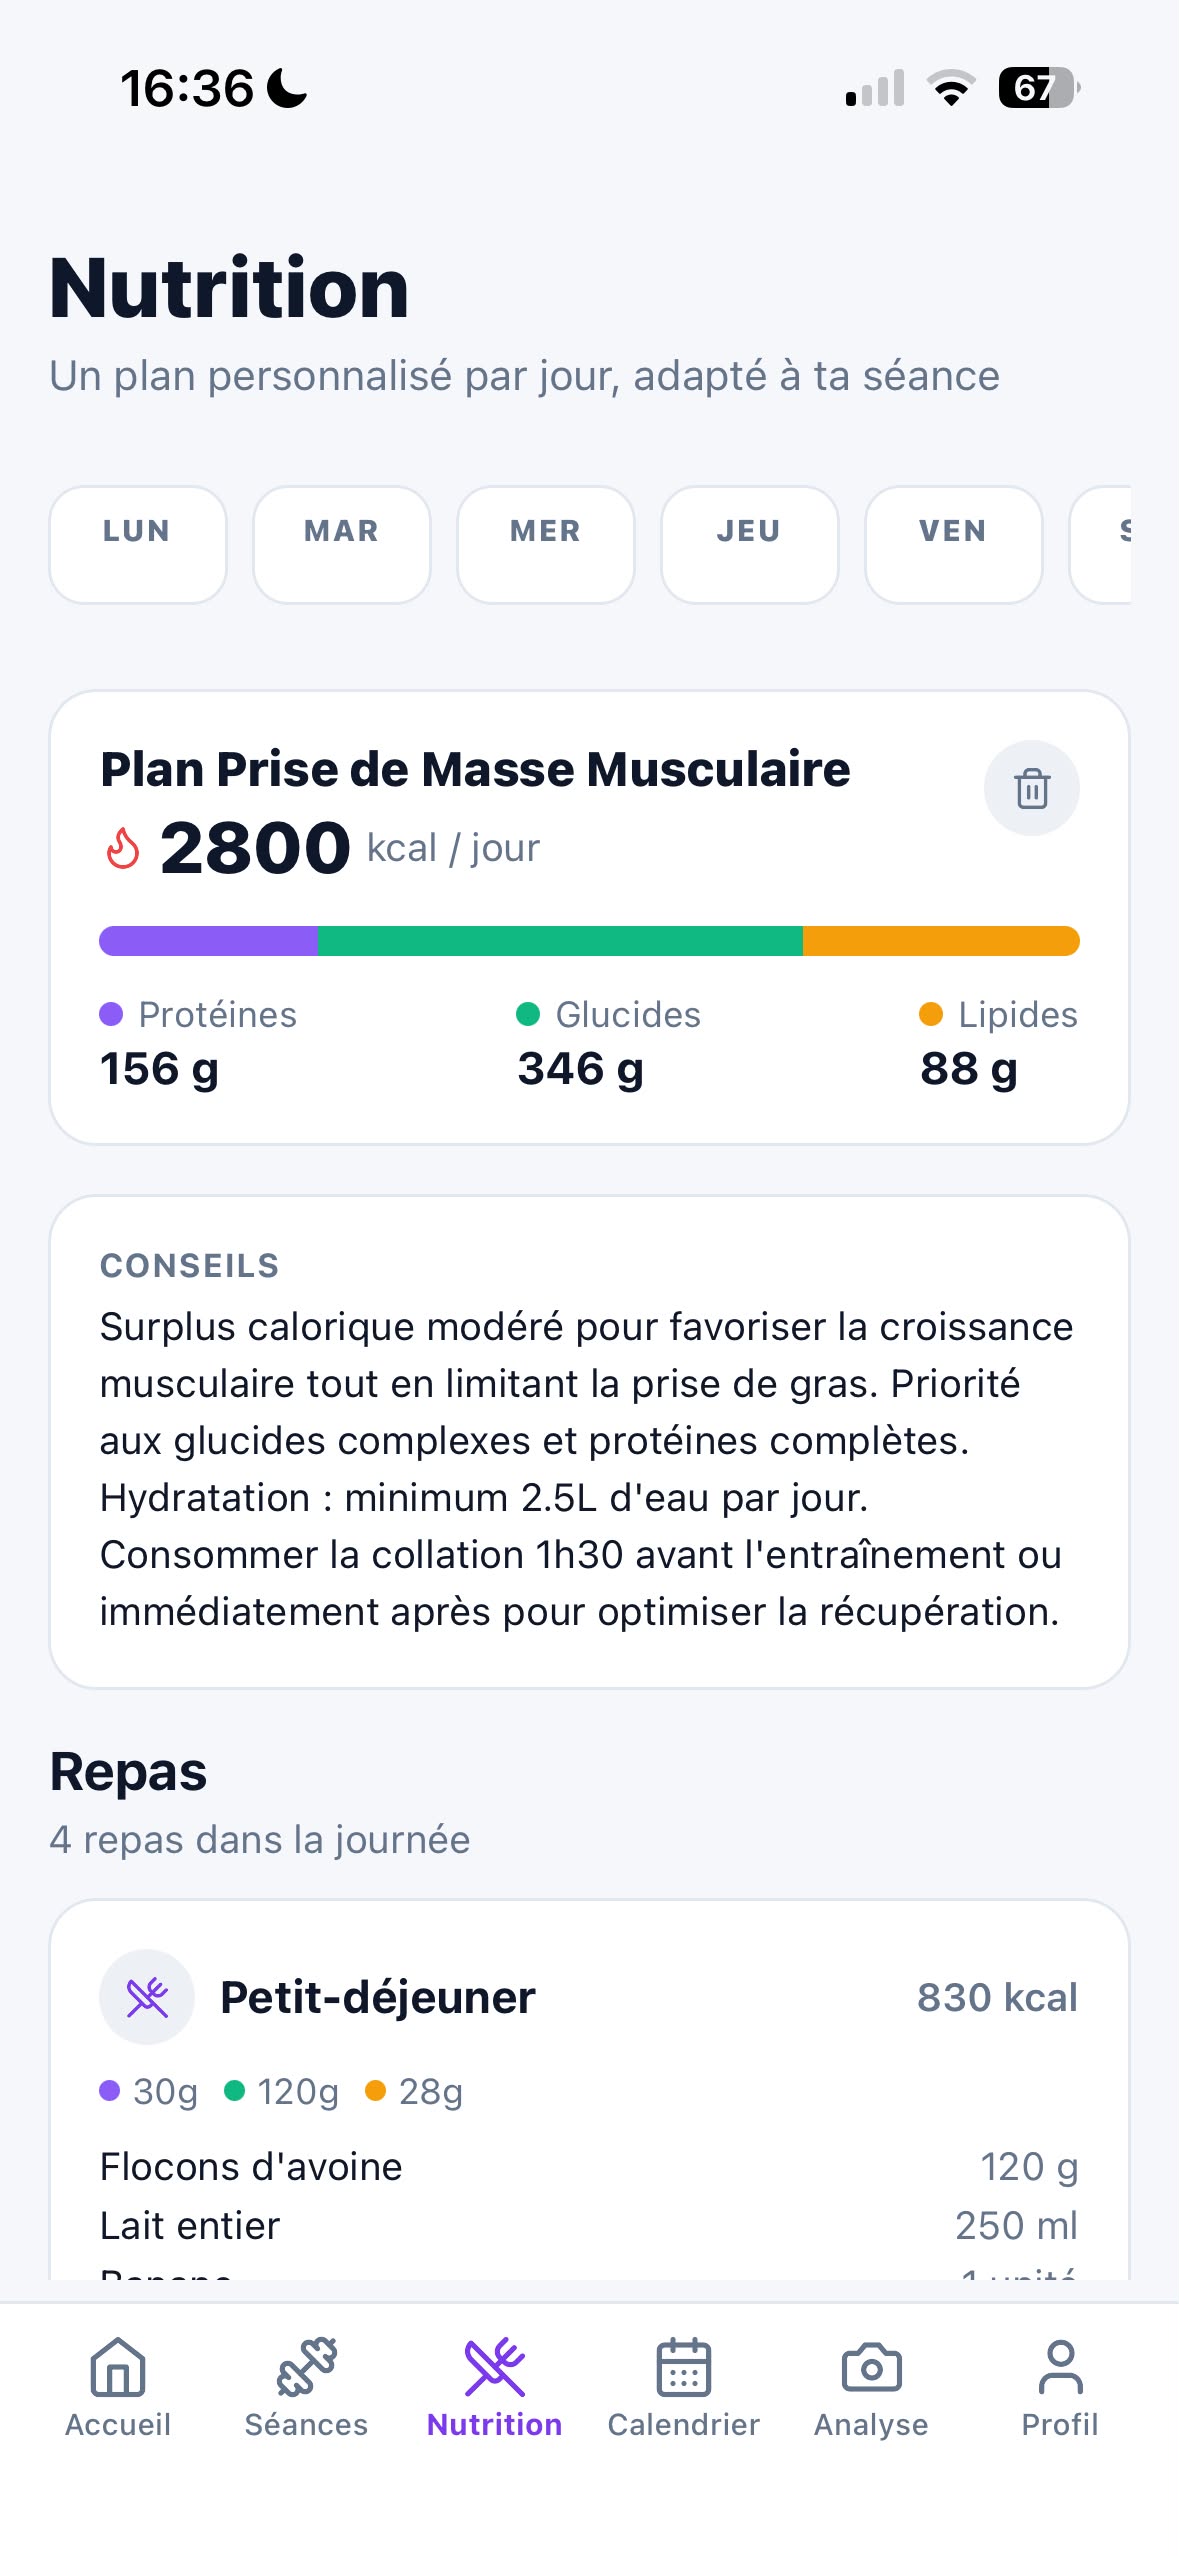1179x2556 pixels.
Task: Open the Profil tab
Action: [1060, 2388]
